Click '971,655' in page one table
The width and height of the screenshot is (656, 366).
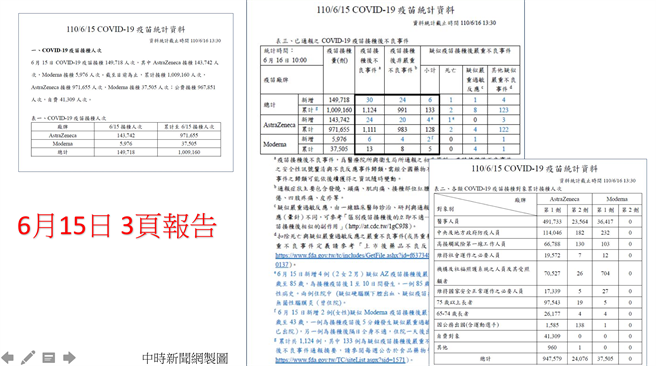click(189, 135)
